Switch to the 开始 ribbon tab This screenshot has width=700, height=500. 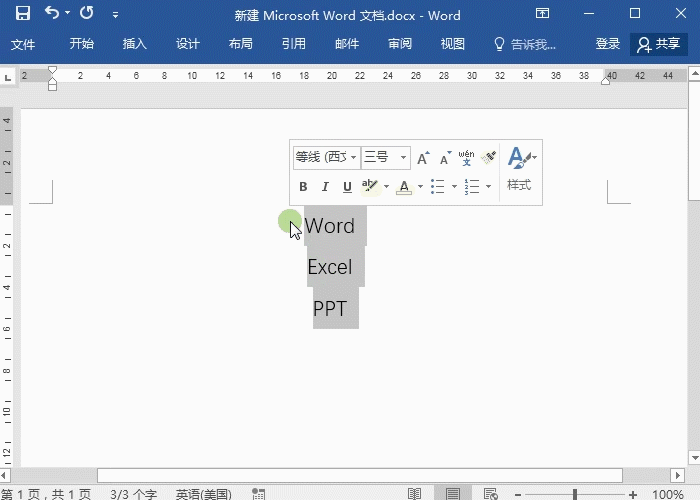point(82,44)
